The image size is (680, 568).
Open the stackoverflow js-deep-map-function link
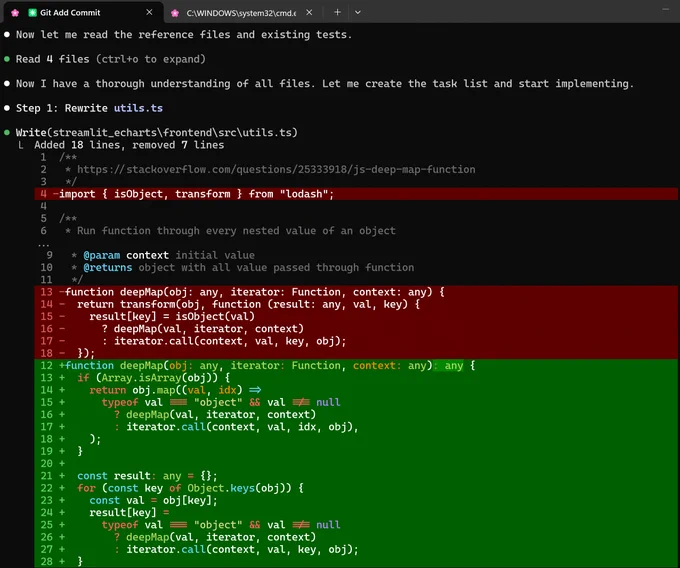pos(276,170)
